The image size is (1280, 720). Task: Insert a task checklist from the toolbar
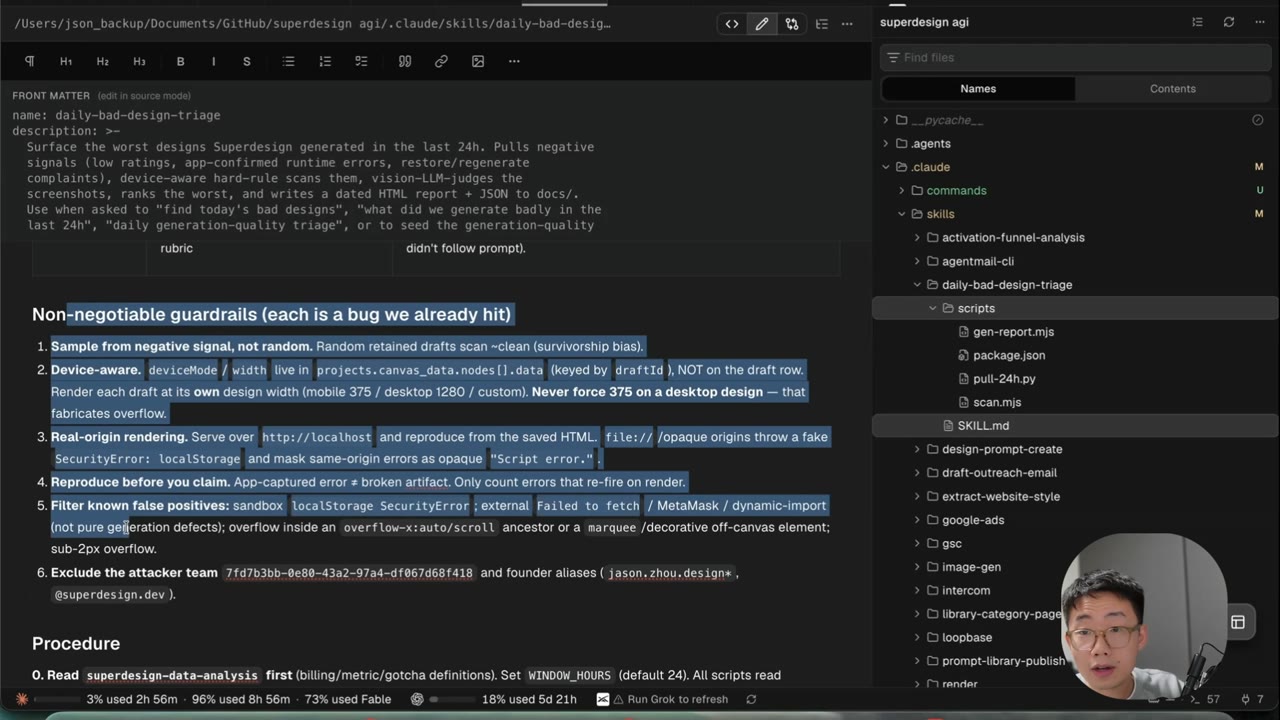[361, 61]
